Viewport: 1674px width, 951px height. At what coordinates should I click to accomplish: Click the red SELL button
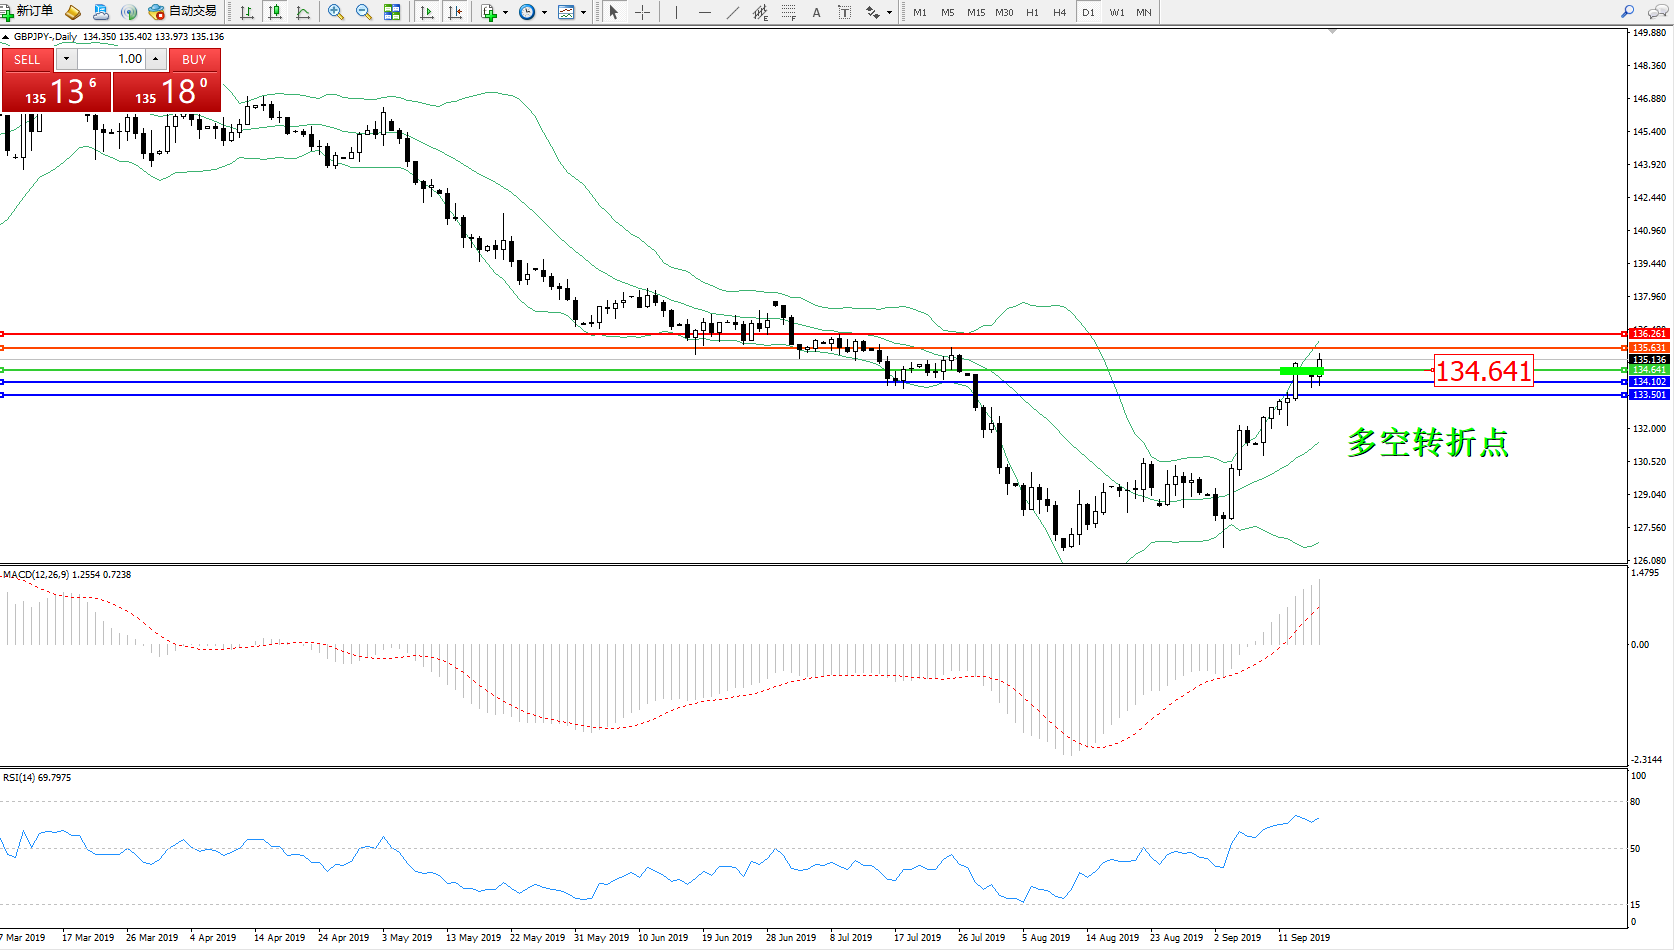point(27,59)
